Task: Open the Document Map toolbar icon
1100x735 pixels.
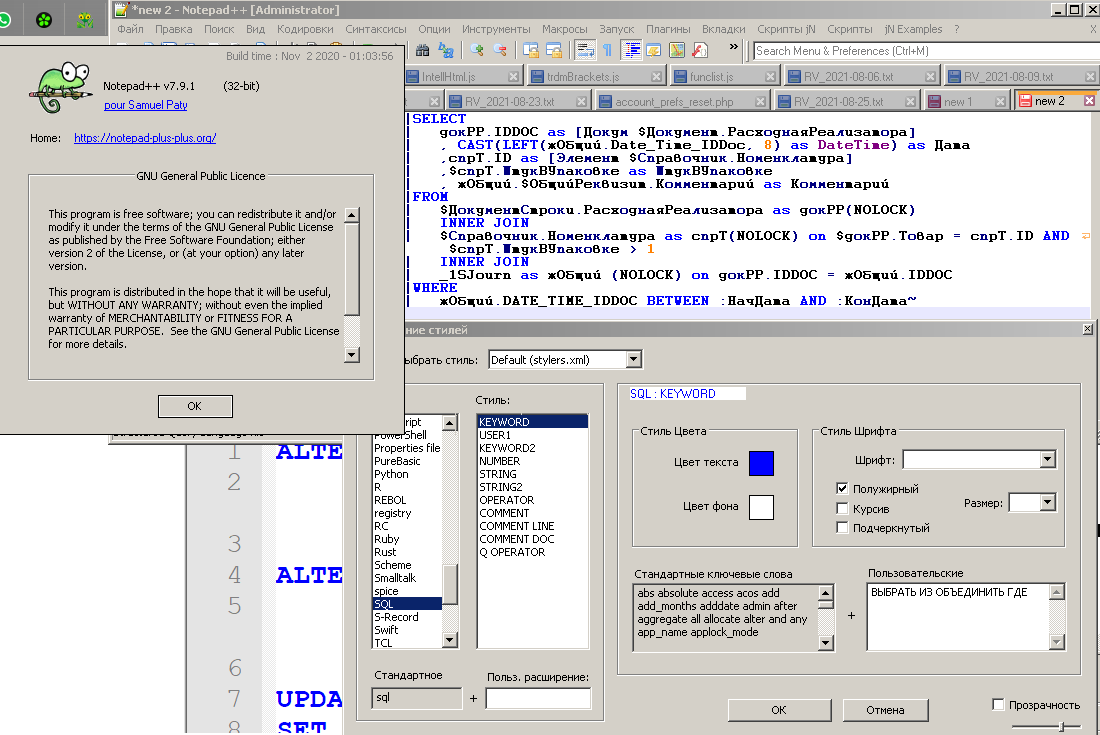Action: pyautogui.click(x=677, y=50)
